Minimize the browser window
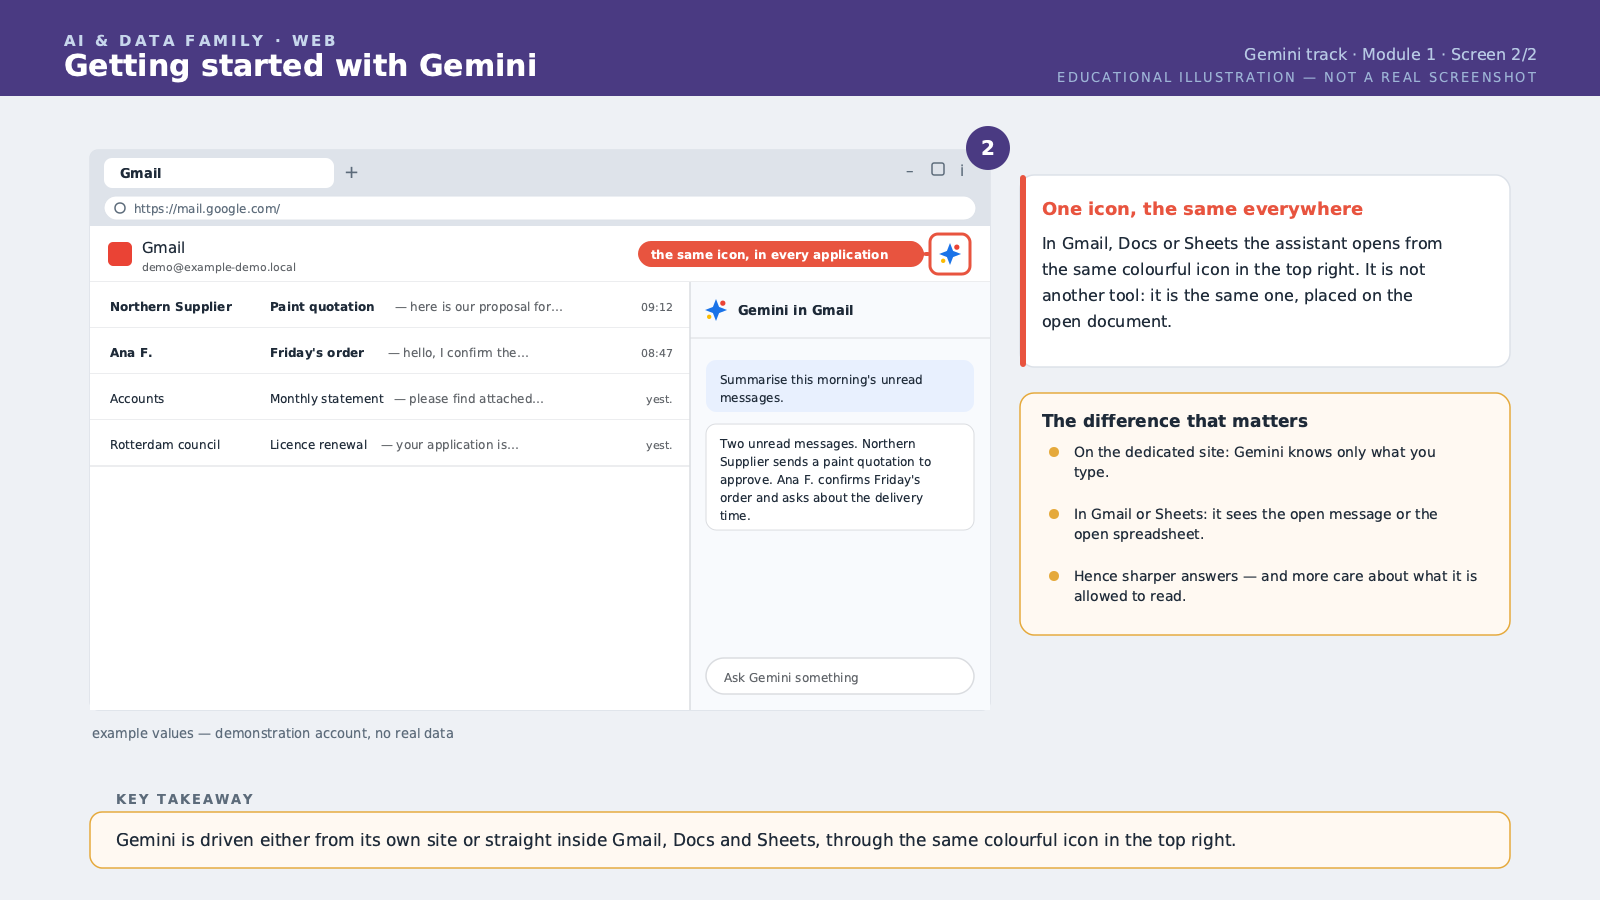This screenshot has width=1600, height=900. [x=909, y=171]
